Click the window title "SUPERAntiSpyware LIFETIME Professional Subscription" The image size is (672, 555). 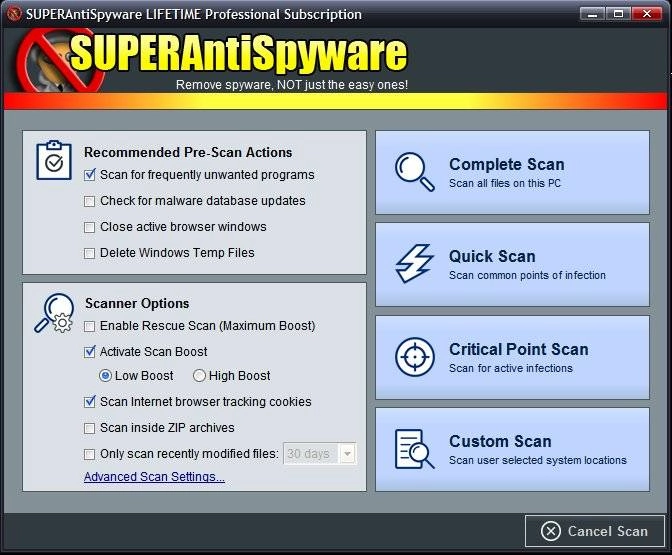point(194,14)
